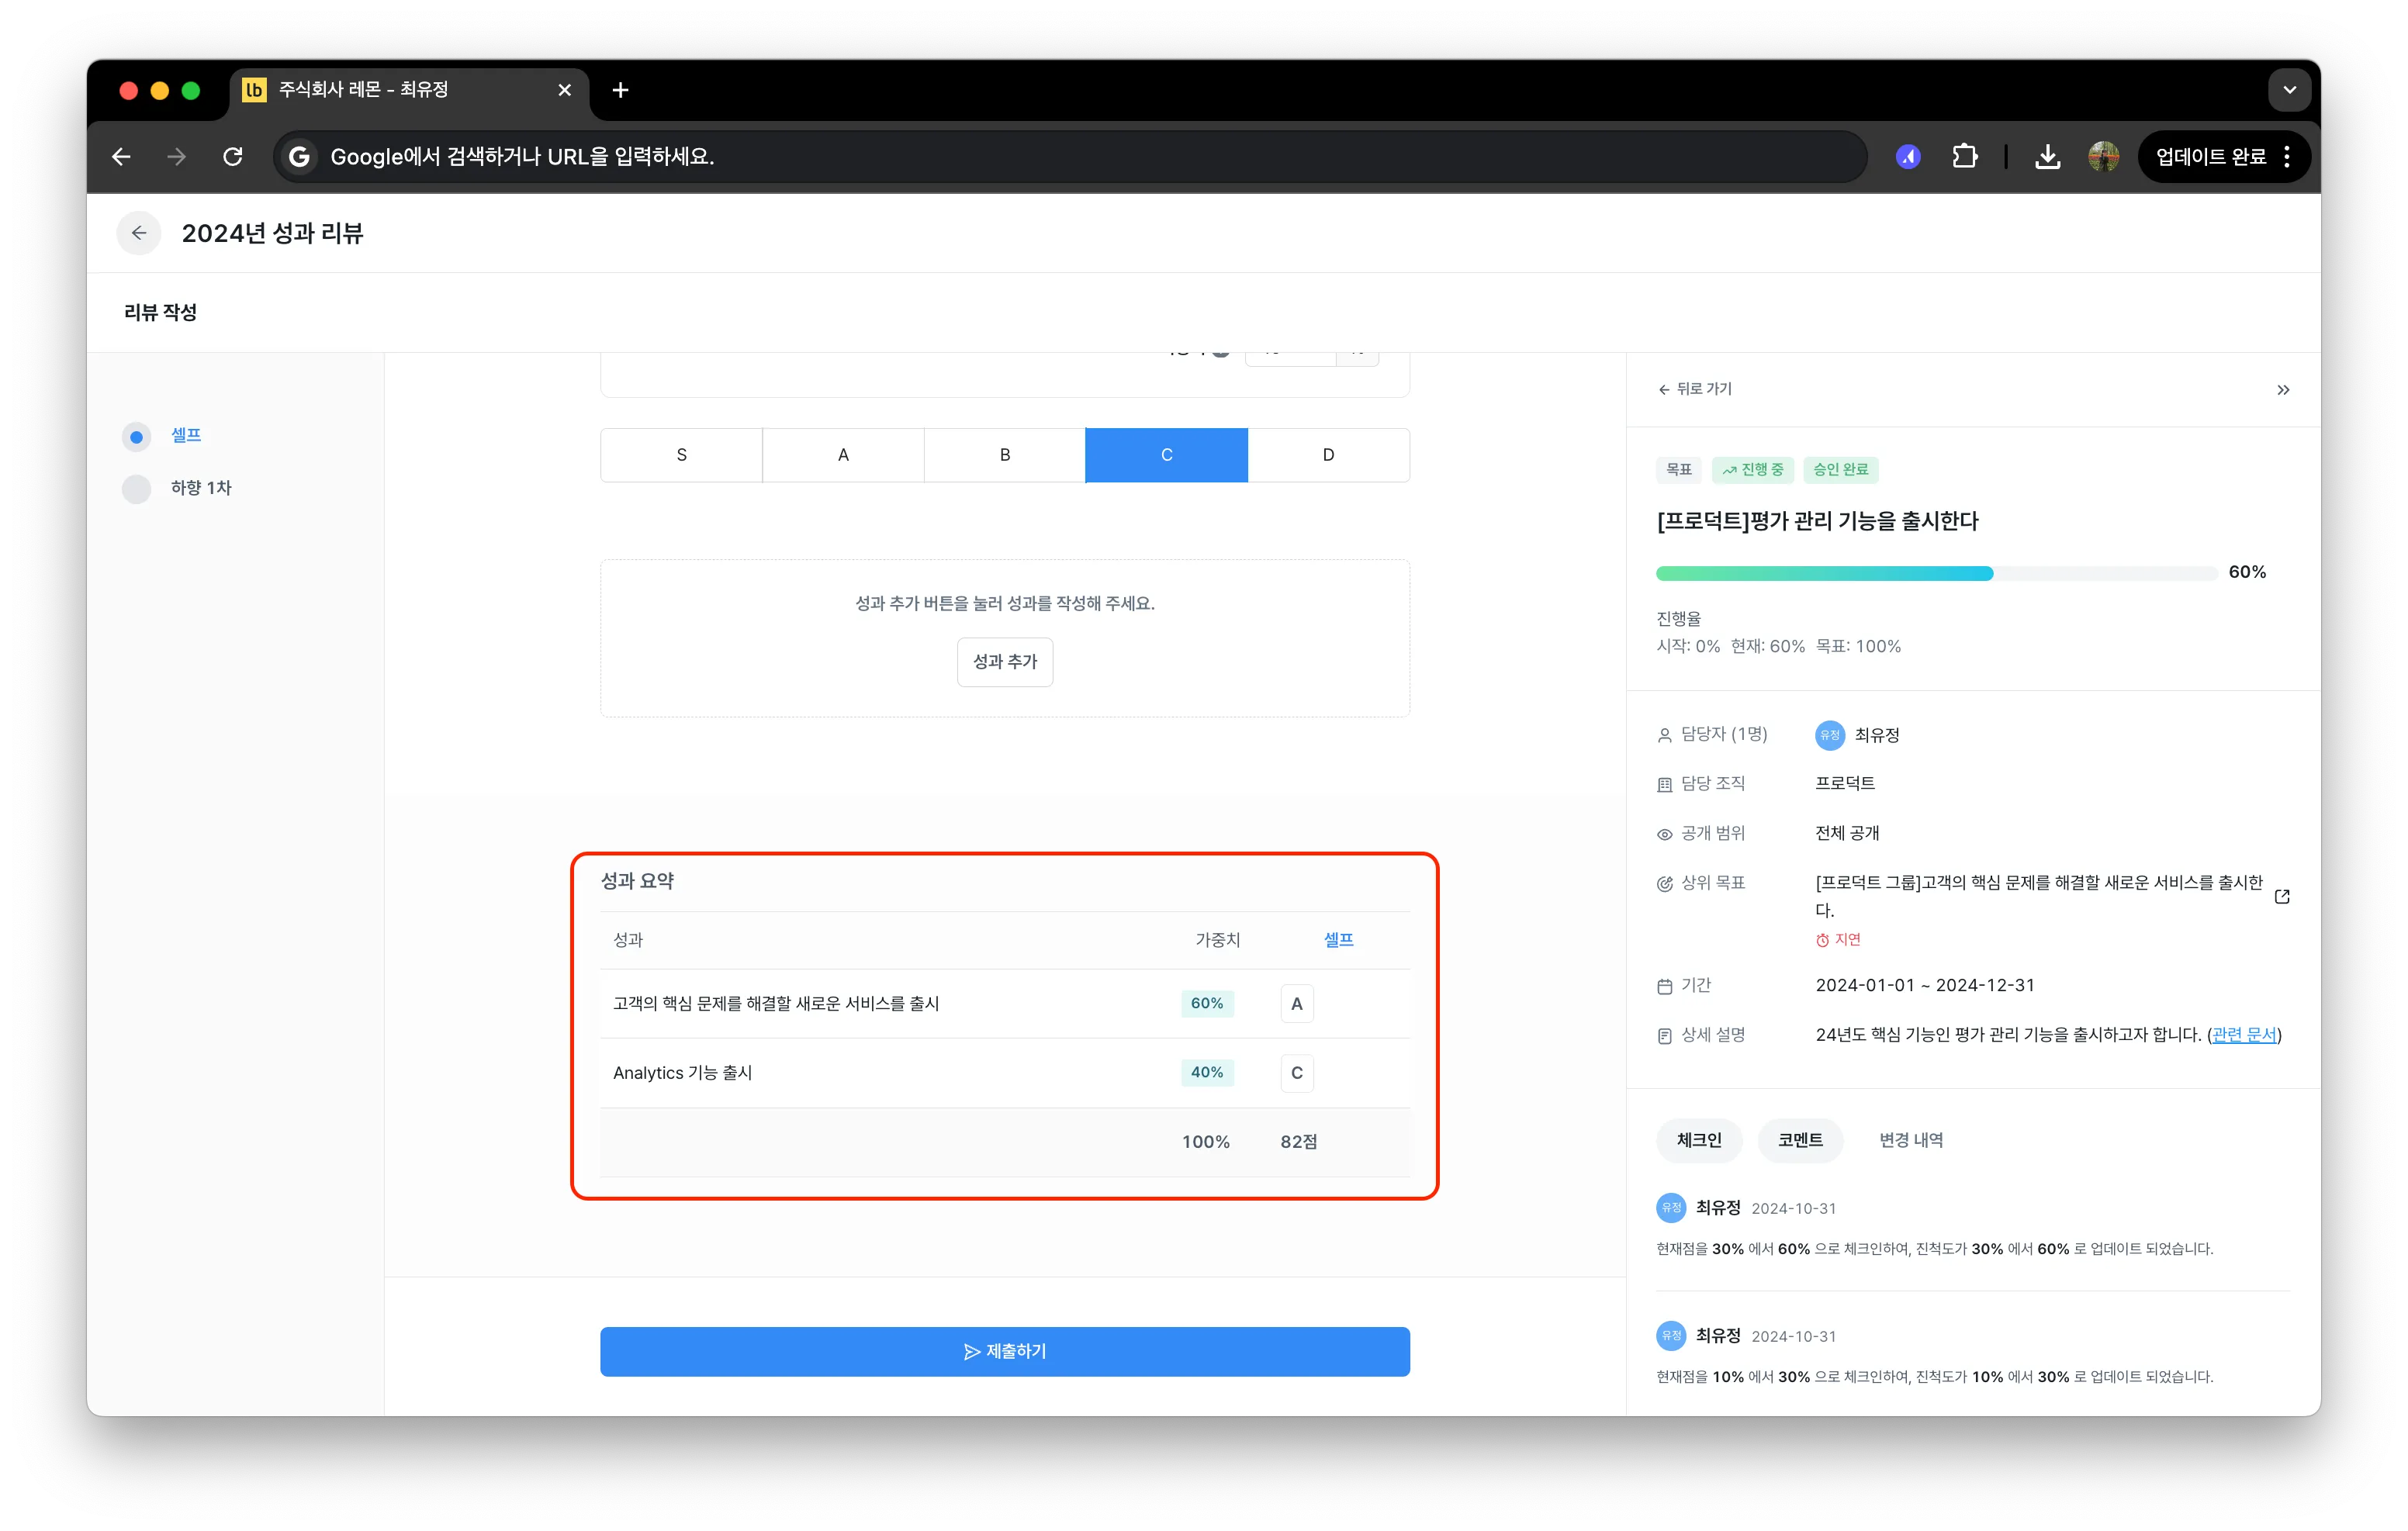Click the Google search address bar

1070,157
